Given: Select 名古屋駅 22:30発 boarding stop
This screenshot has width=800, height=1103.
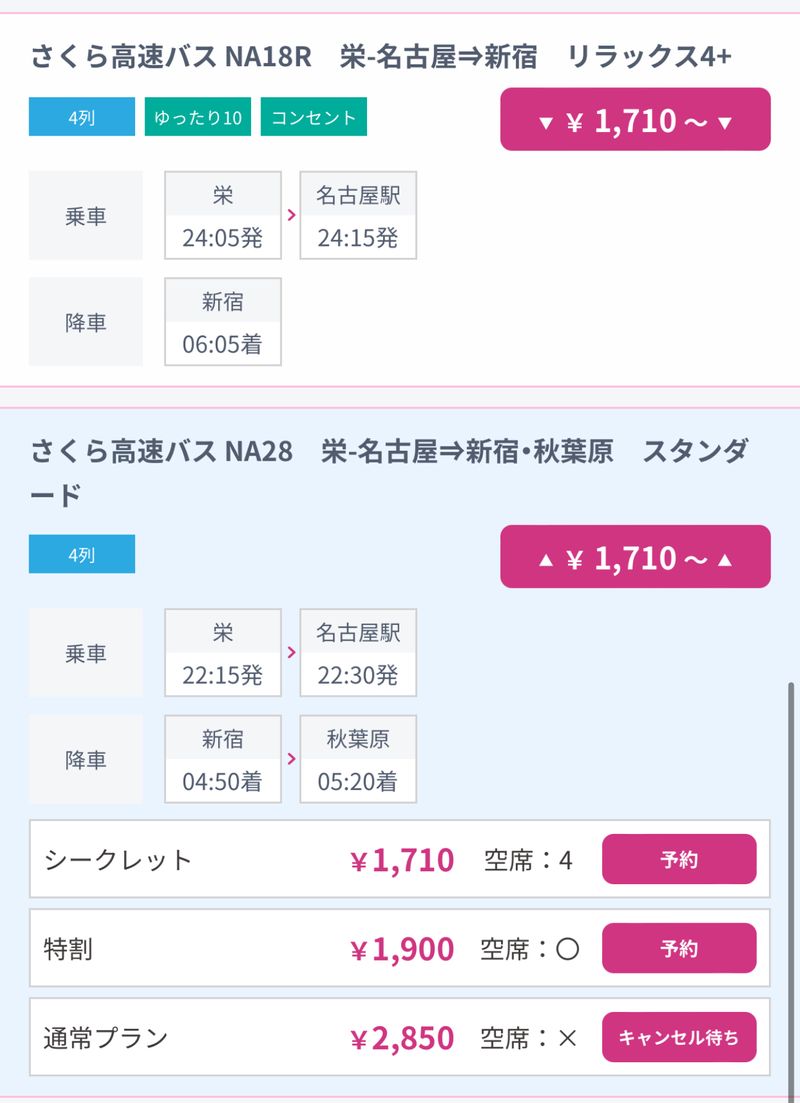Looking at the screenshot, I should 358,653.
